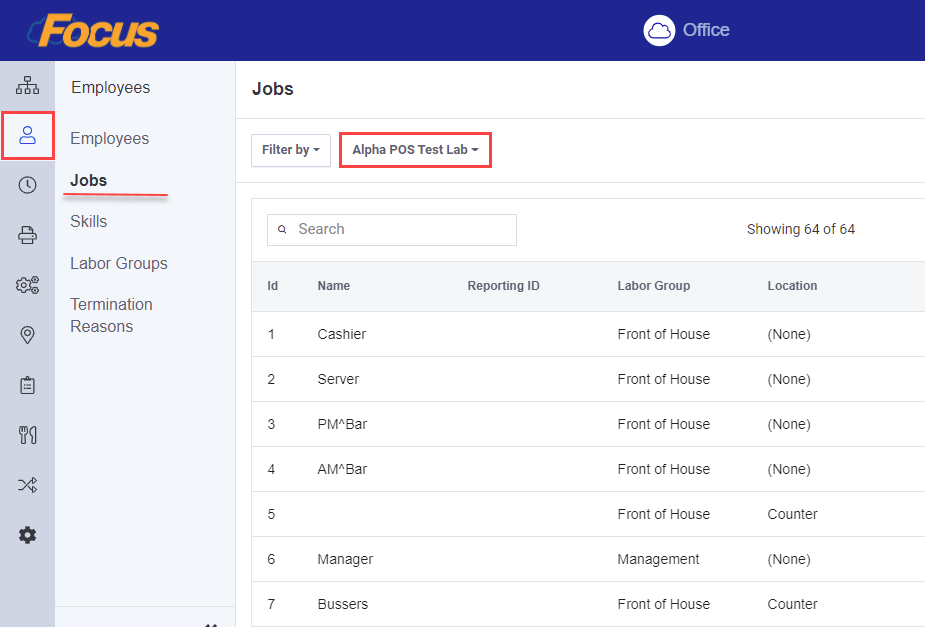925x627 pixels.
Task: Click the Focus logo in header
Action: click(x=93, y=30)
